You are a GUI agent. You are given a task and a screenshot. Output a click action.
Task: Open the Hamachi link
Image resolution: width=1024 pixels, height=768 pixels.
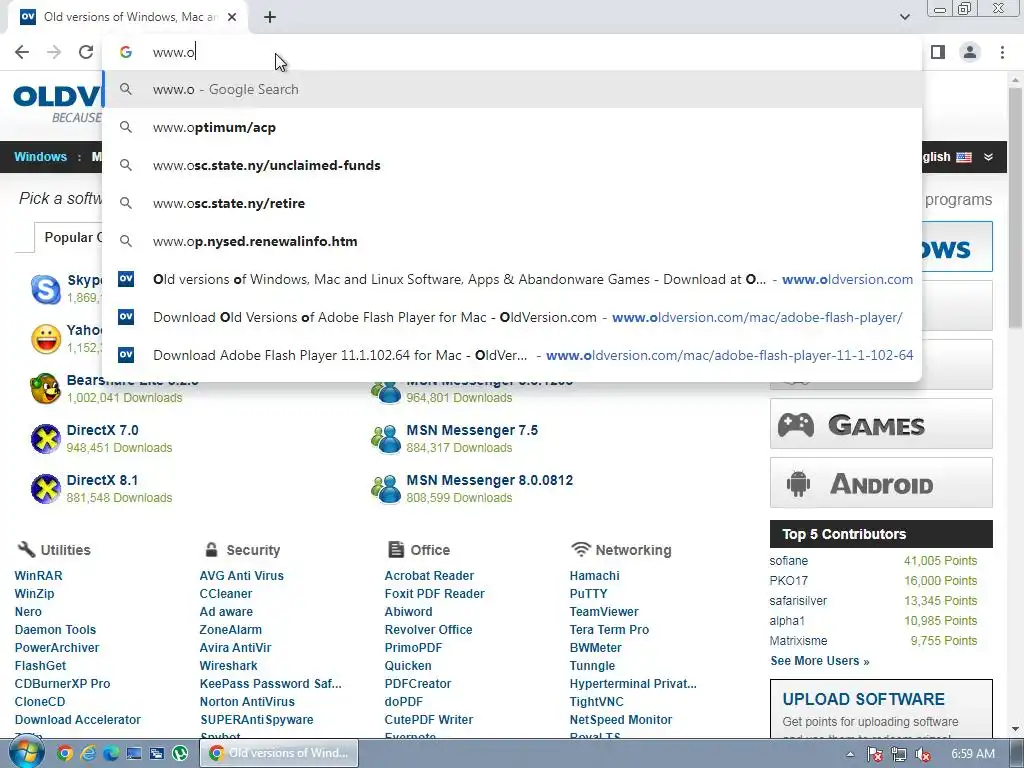click(x=594, y=576)
